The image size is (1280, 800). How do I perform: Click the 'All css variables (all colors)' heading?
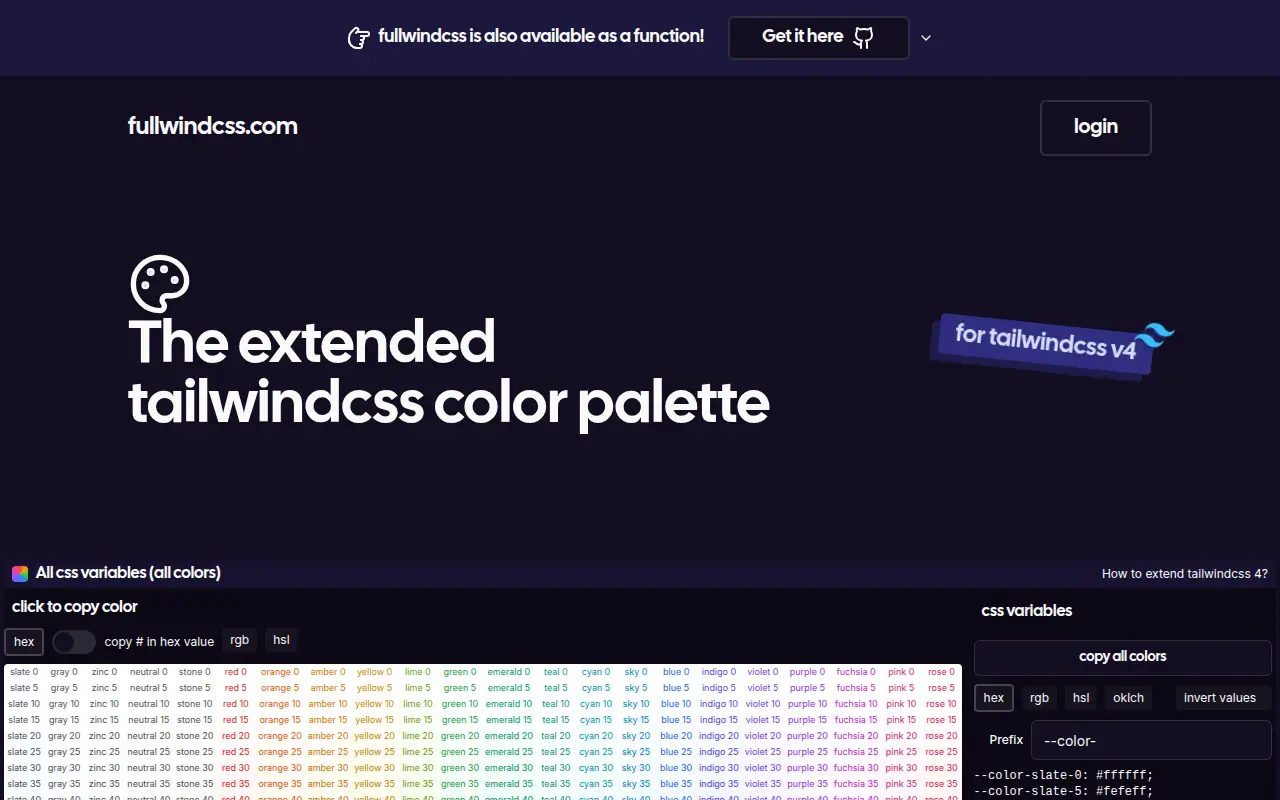pyautogui.click(x=128, y=573)
